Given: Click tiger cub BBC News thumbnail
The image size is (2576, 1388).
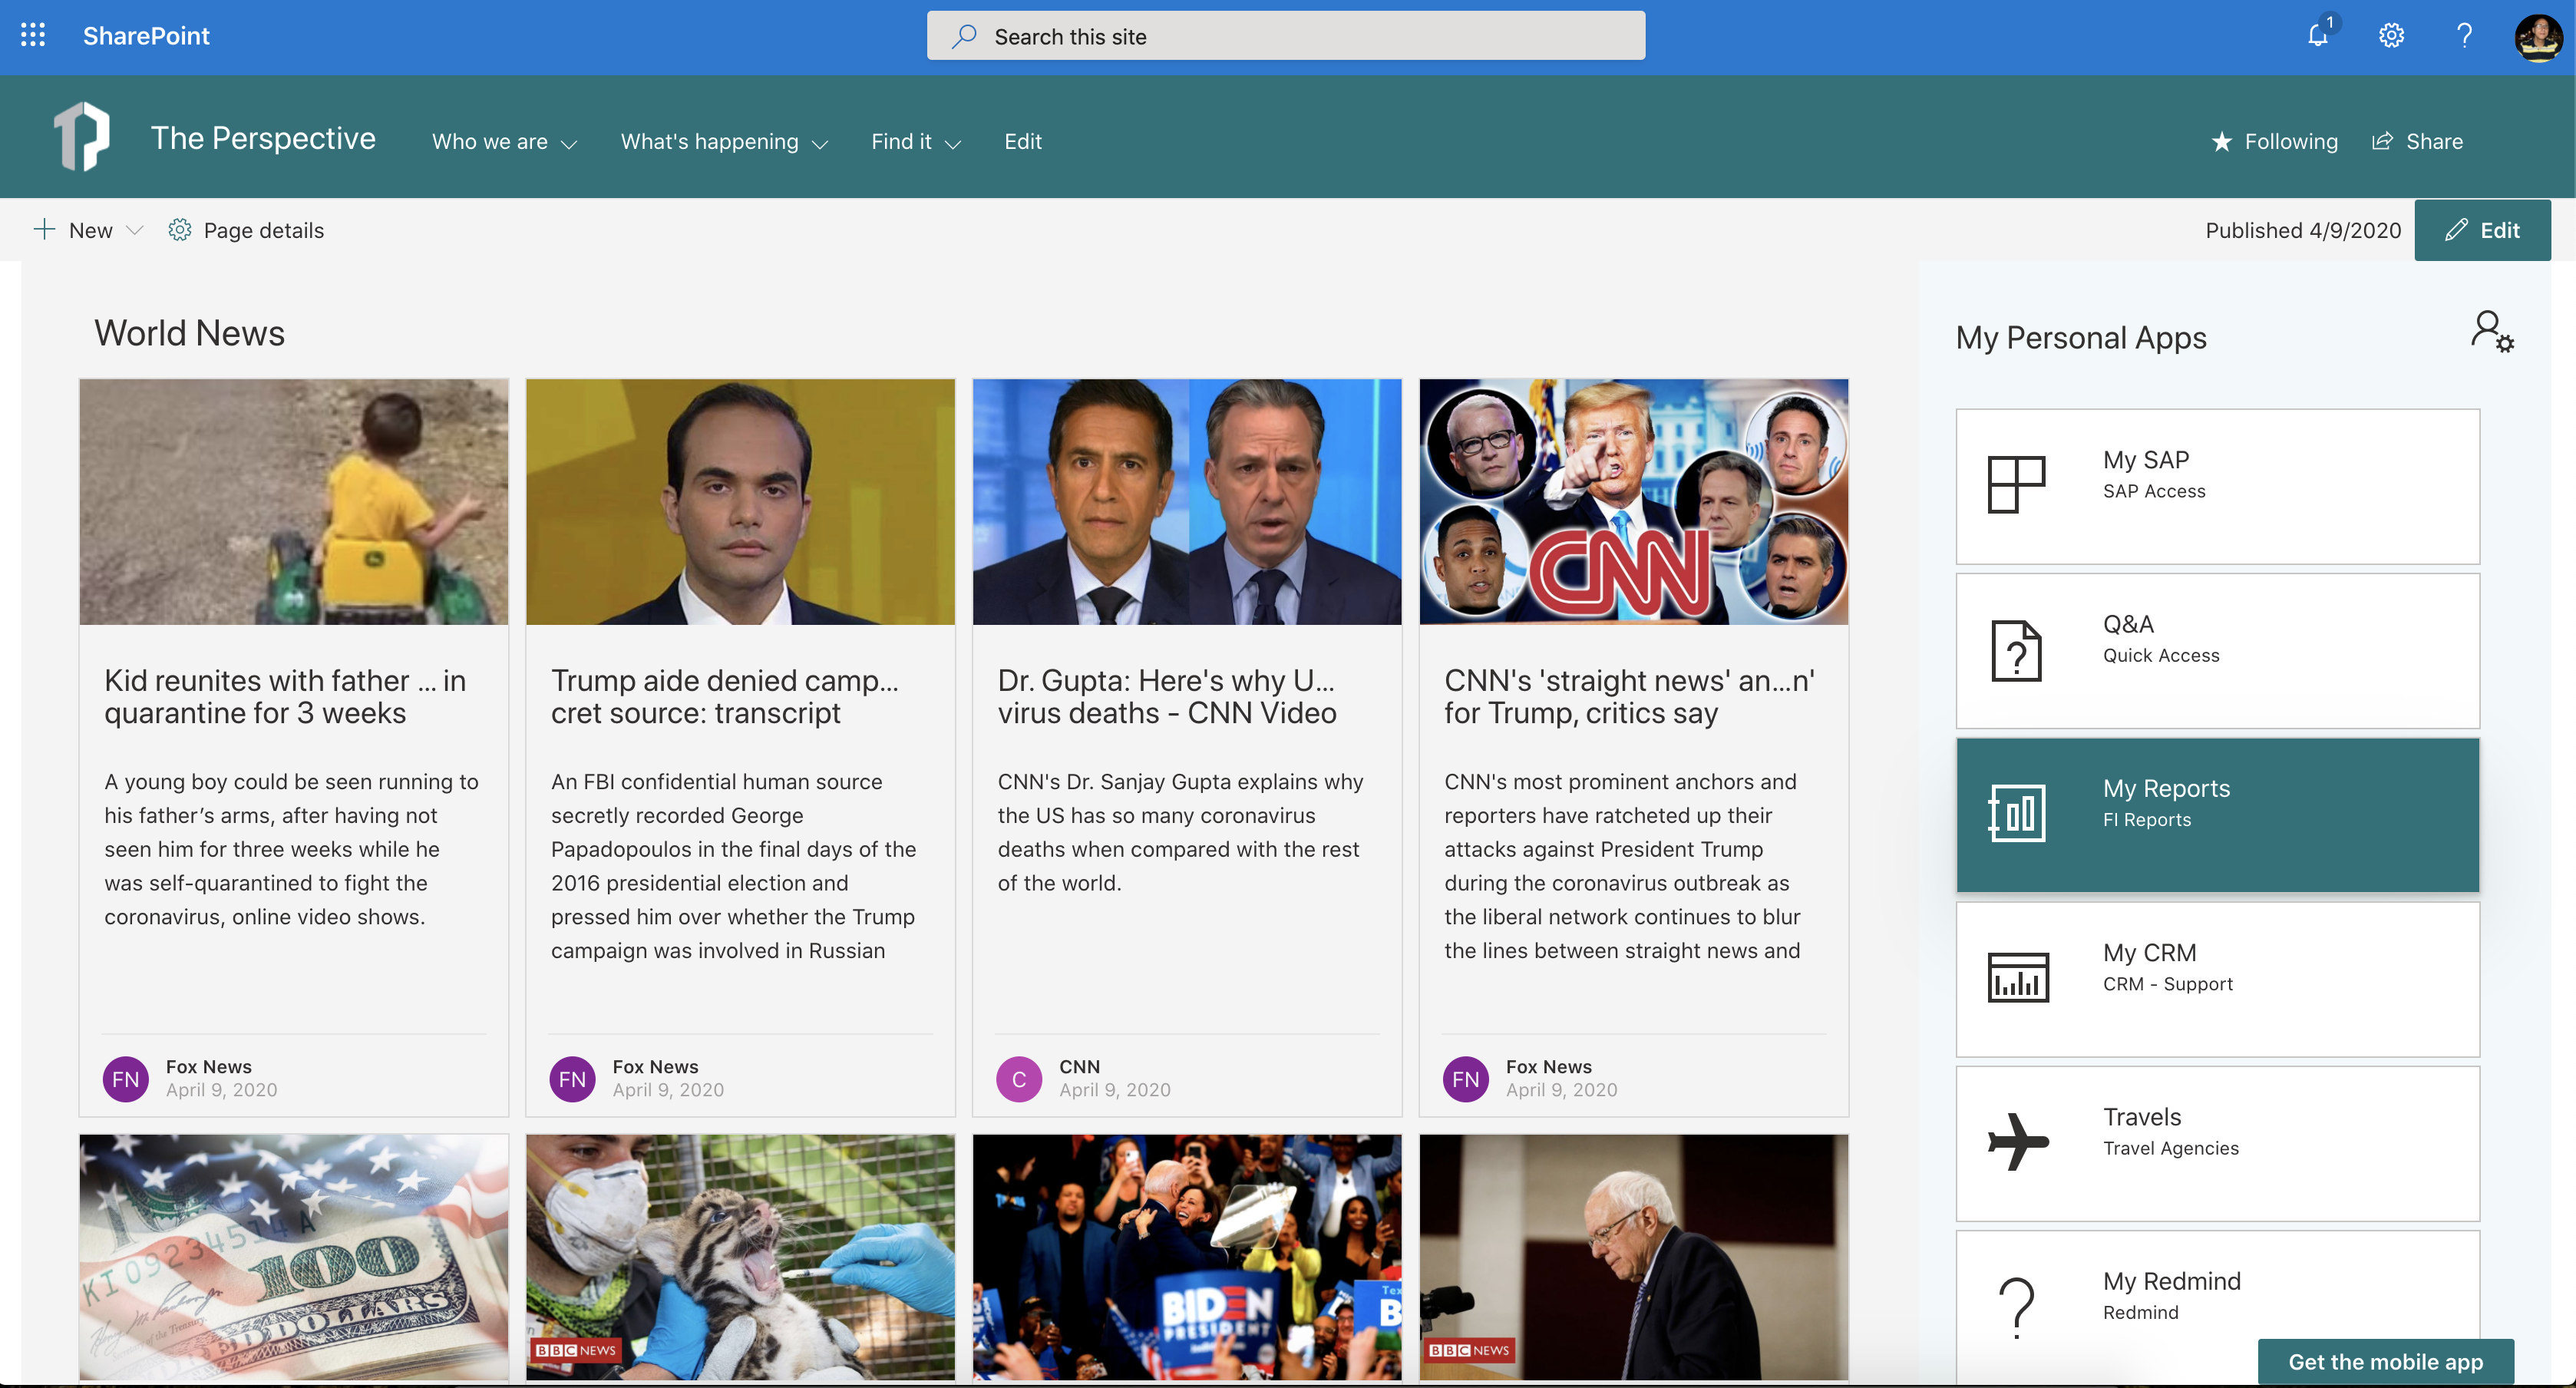Looking at the screenshot, I should pos(741,1257).
